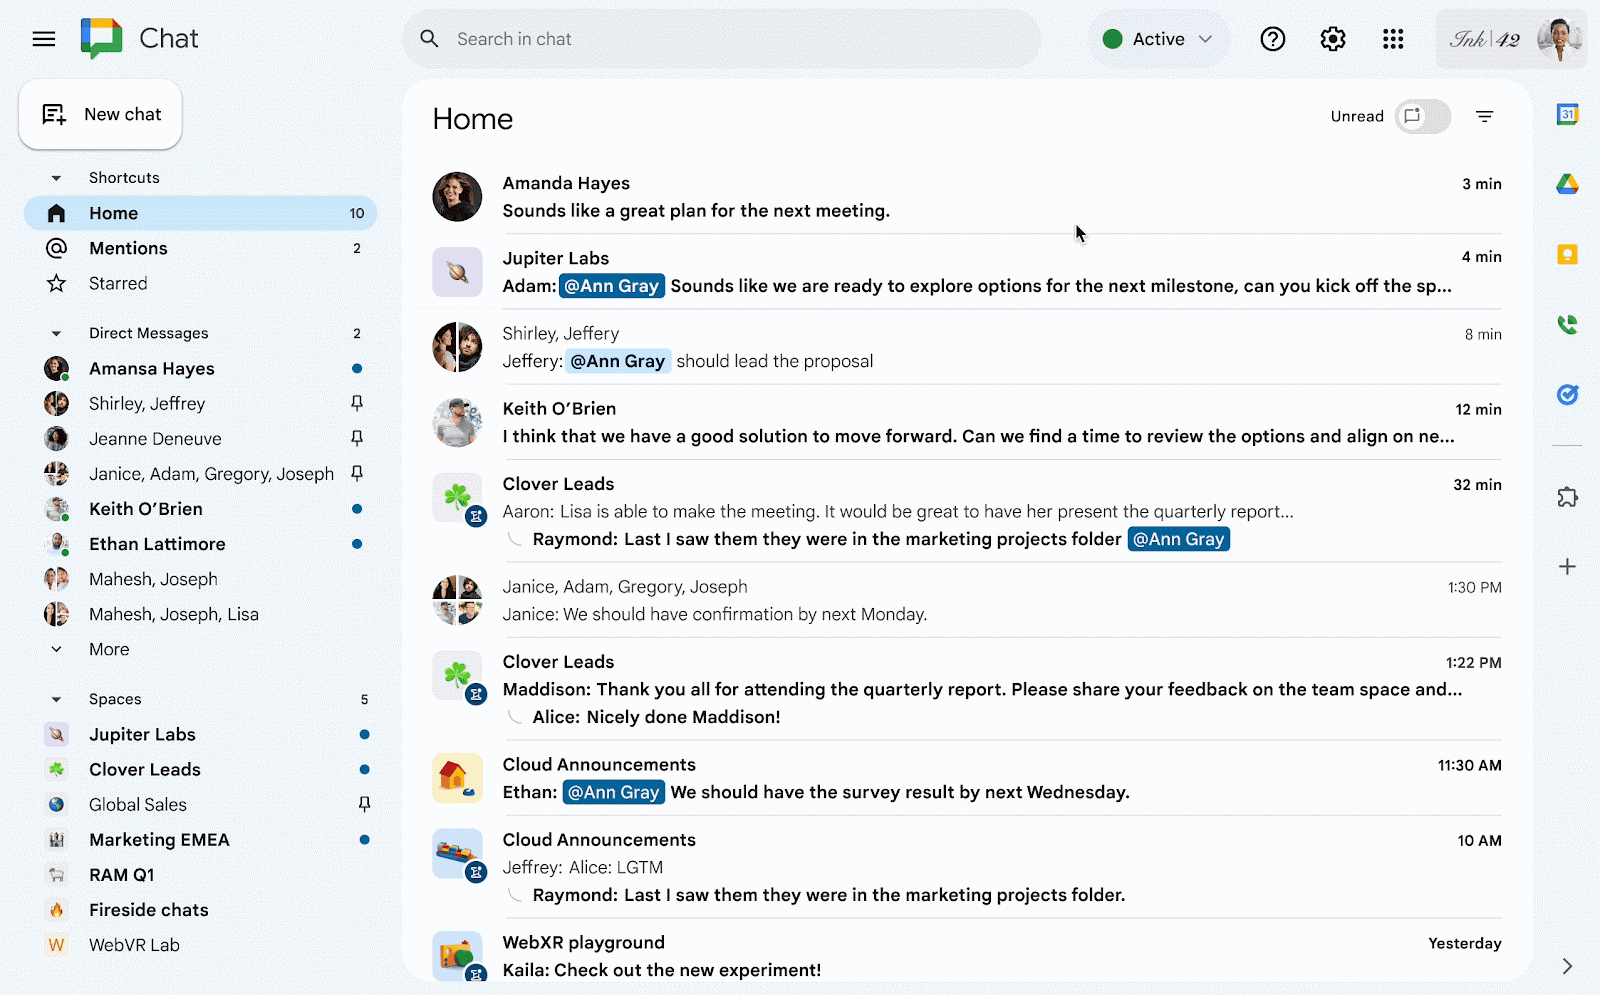
Task: Open Help with the question mark icon
Action: pyautogui.click(x=1272, y=39)
